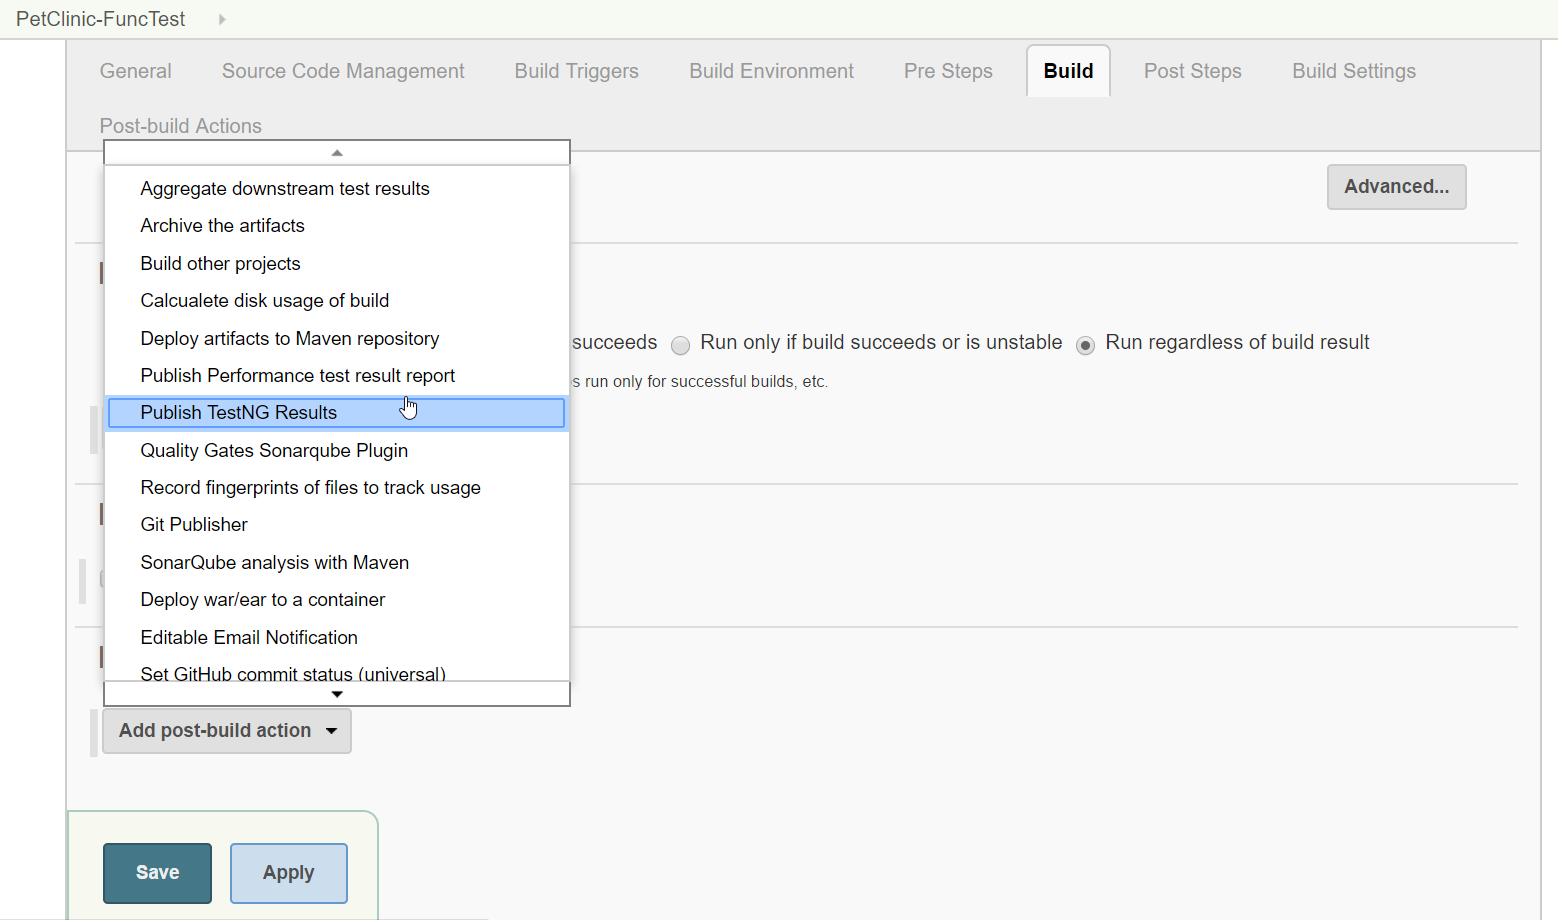The height and width of the screenshot is (920, 1558).
Task: Open the Post Steps tab
Action: click(x=1193, y=71)
